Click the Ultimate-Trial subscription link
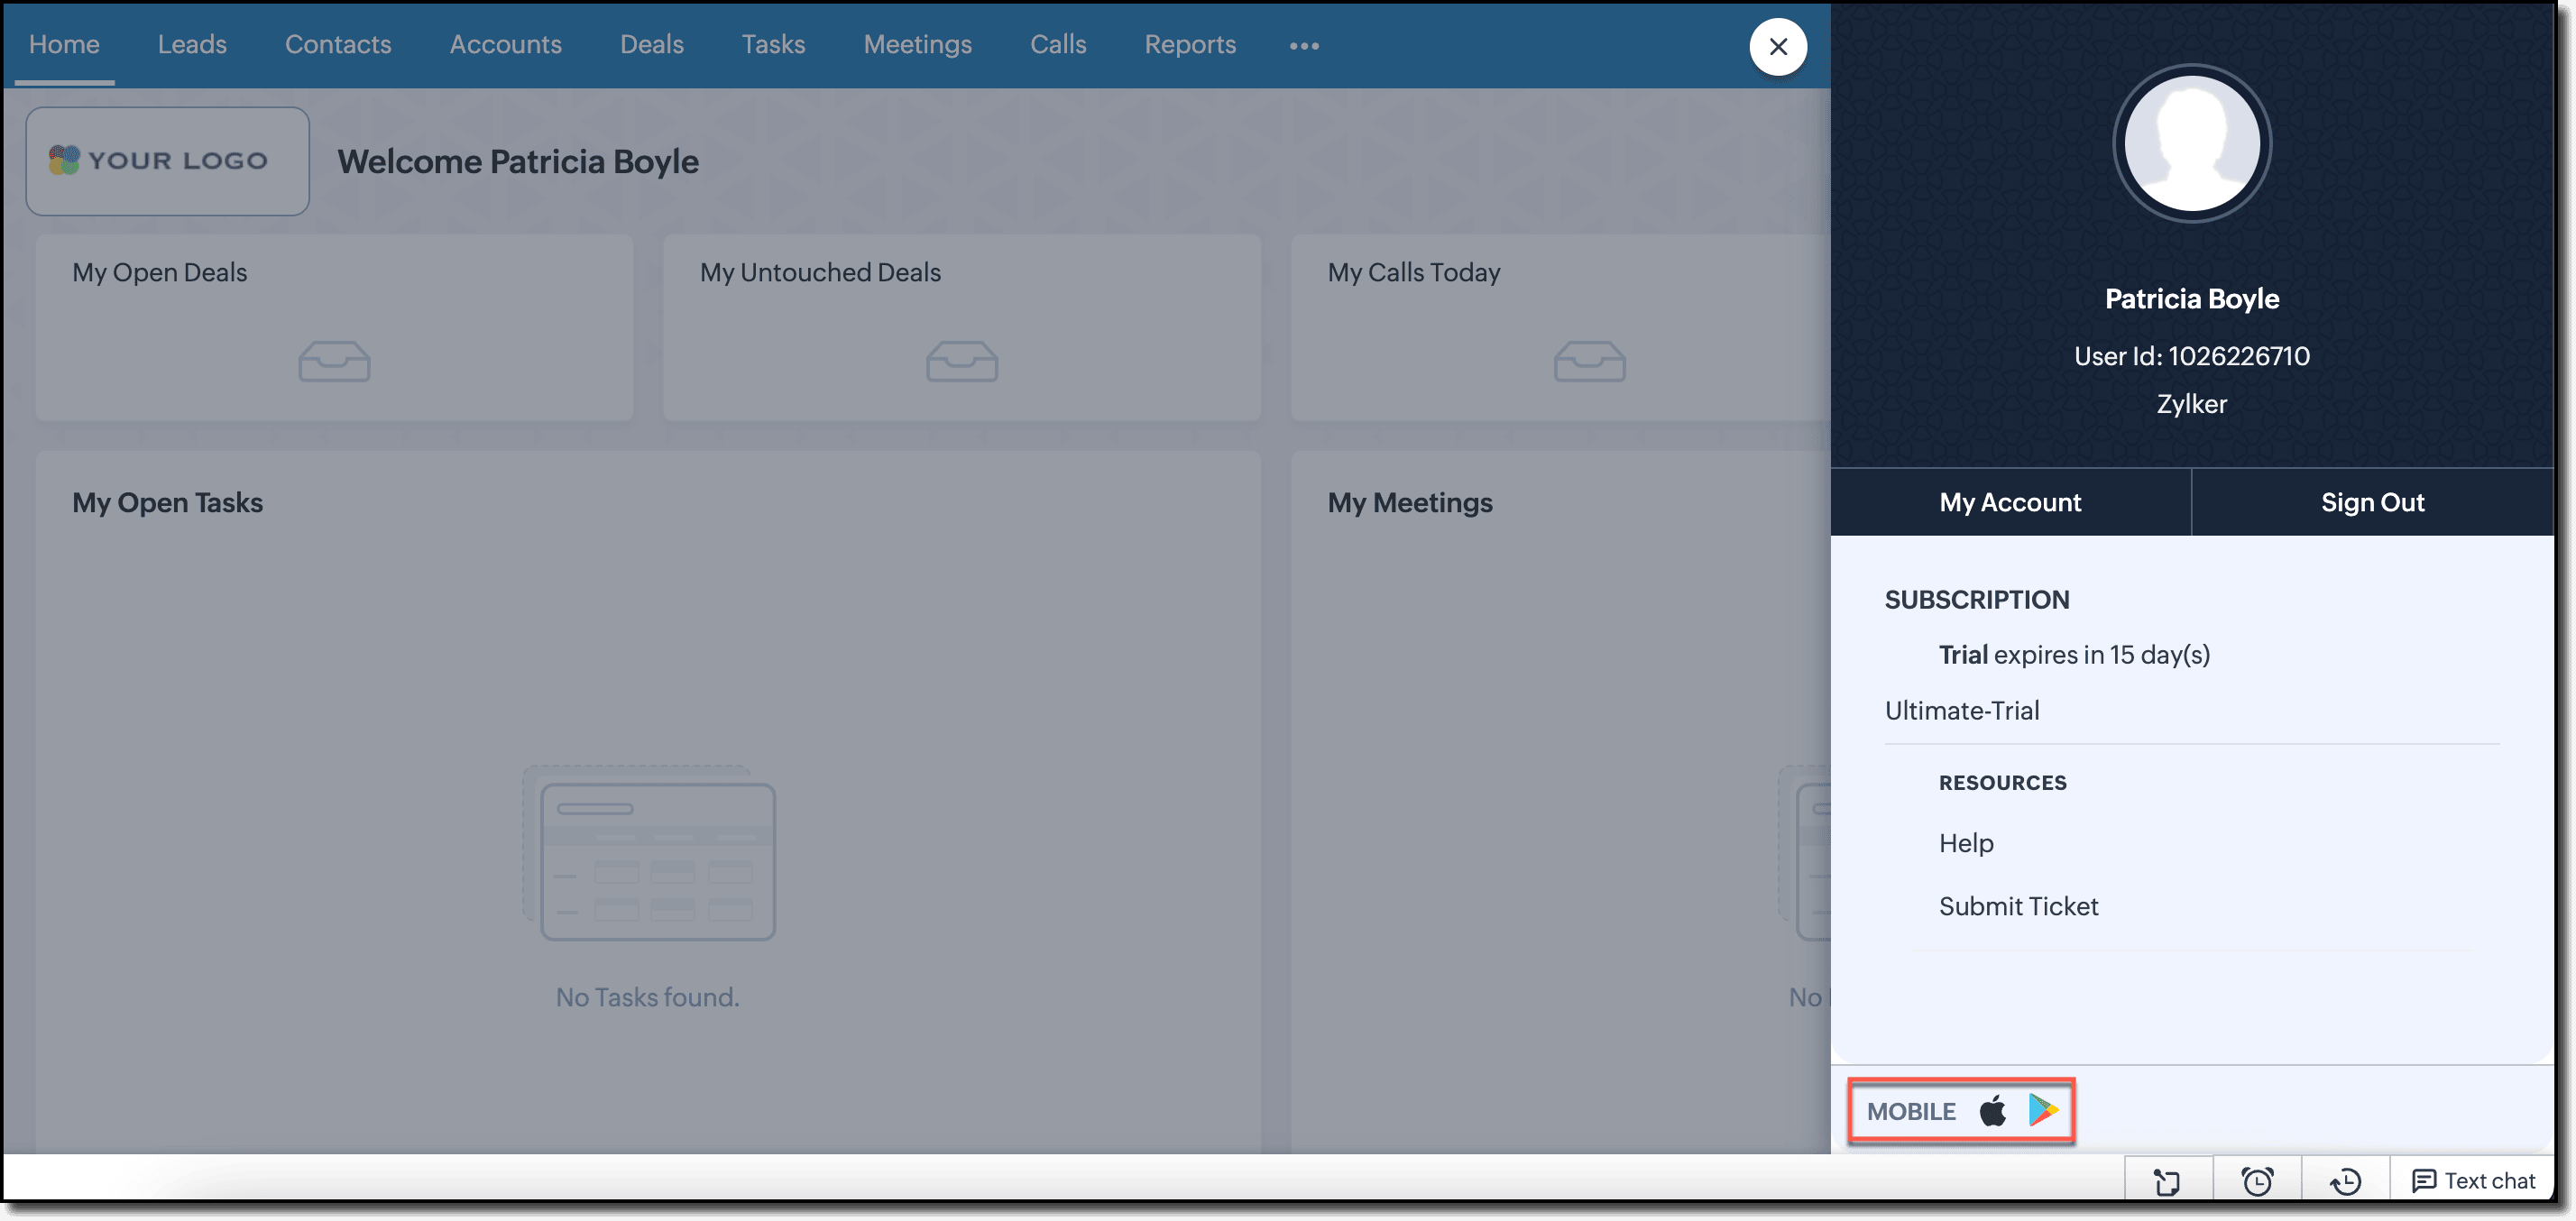This screenshot has height=1221, width=2576. pos(1961,710)
